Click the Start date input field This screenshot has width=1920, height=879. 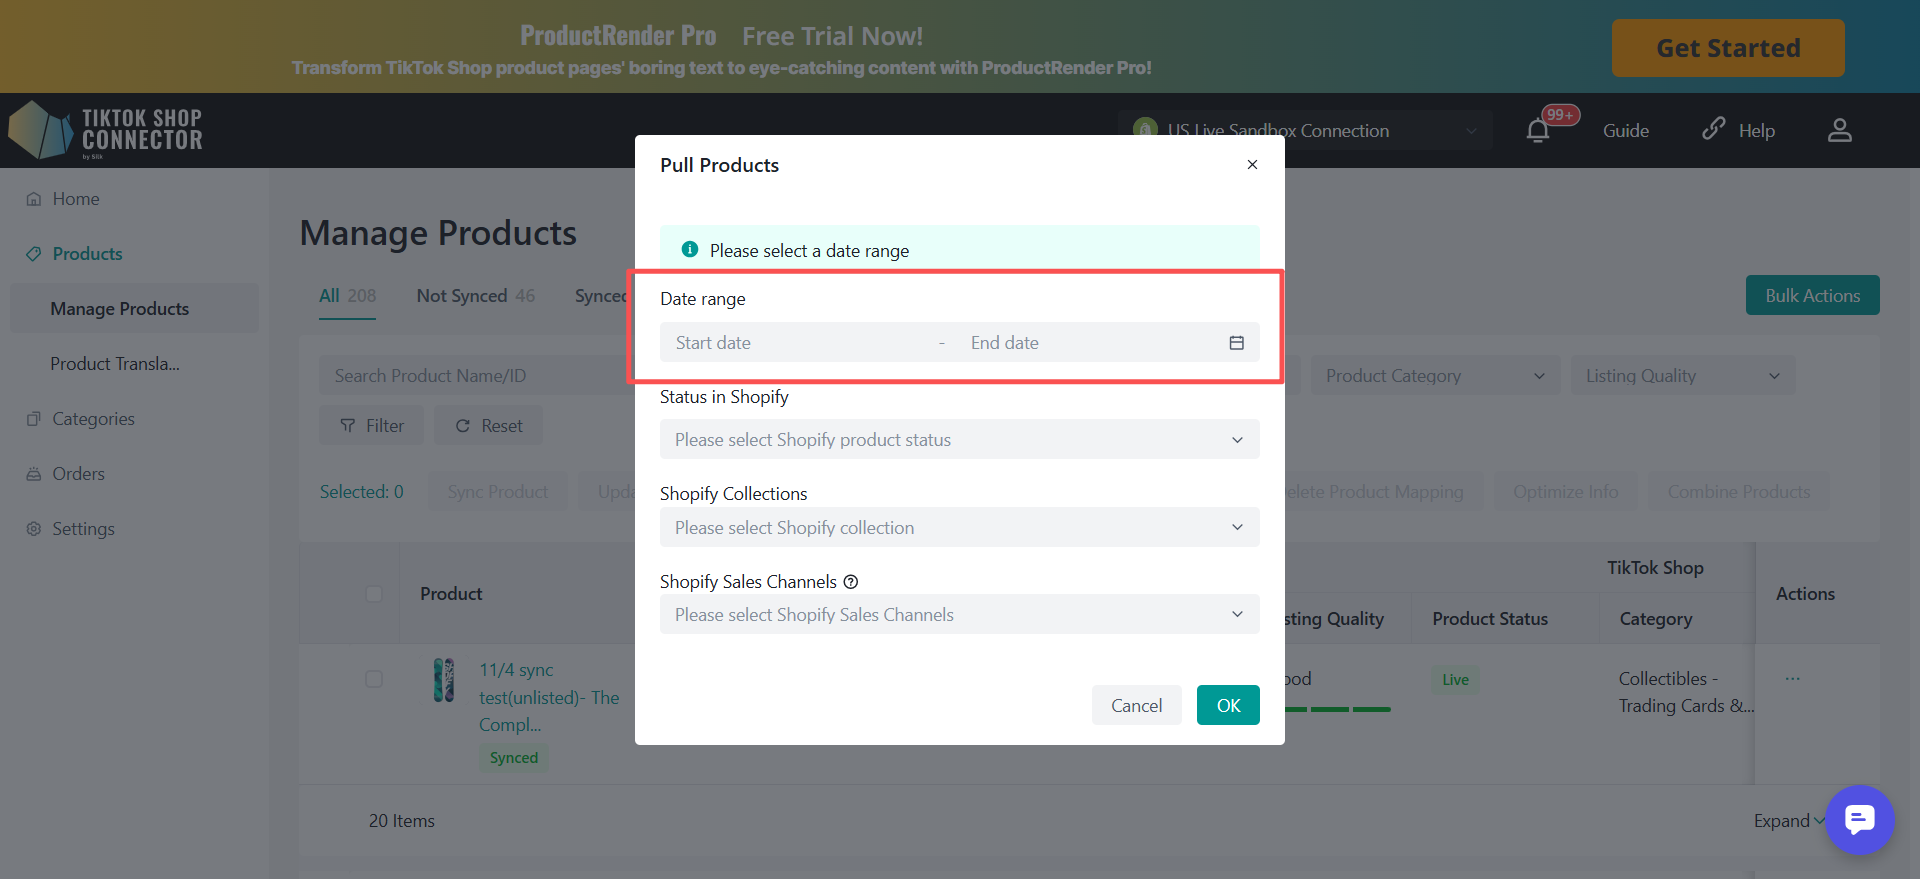coord(800,343)
